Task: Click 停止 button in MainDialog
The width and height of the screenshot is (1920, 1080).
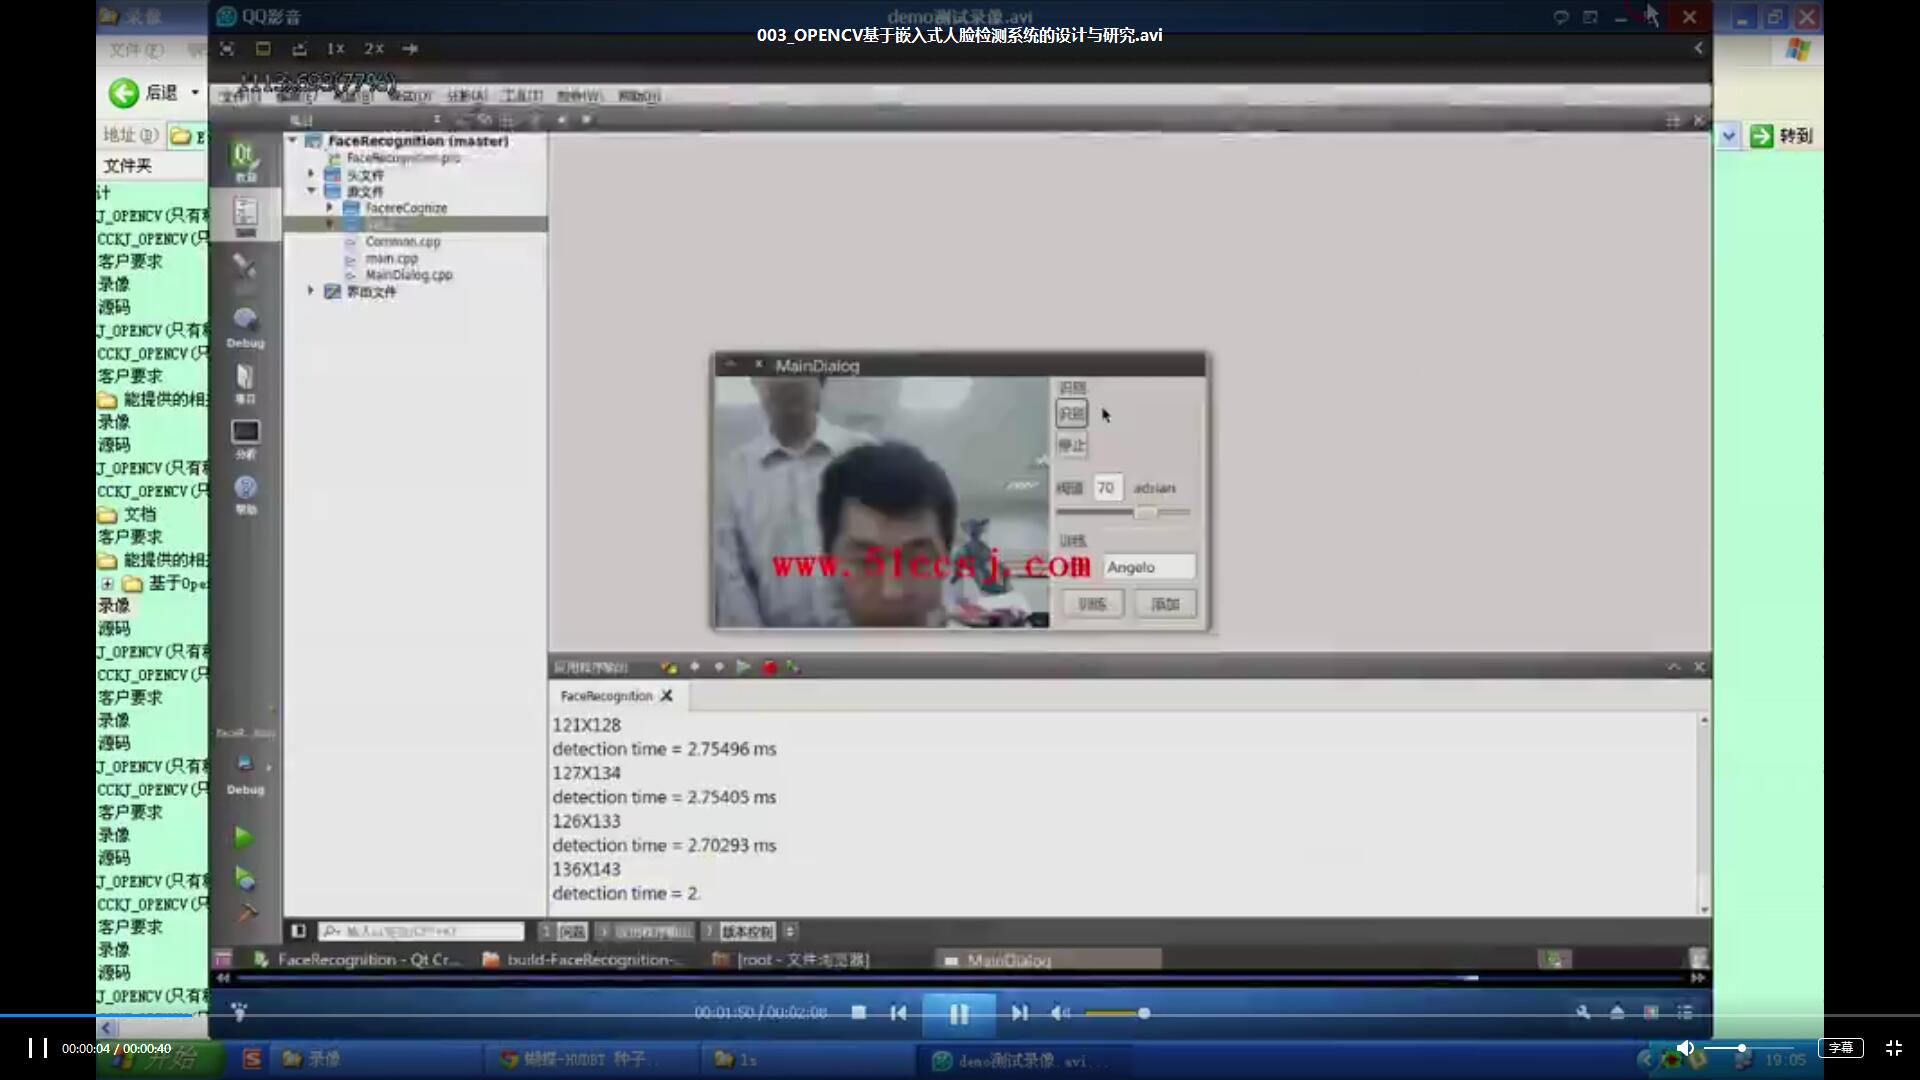Action: click(1072, 446)
